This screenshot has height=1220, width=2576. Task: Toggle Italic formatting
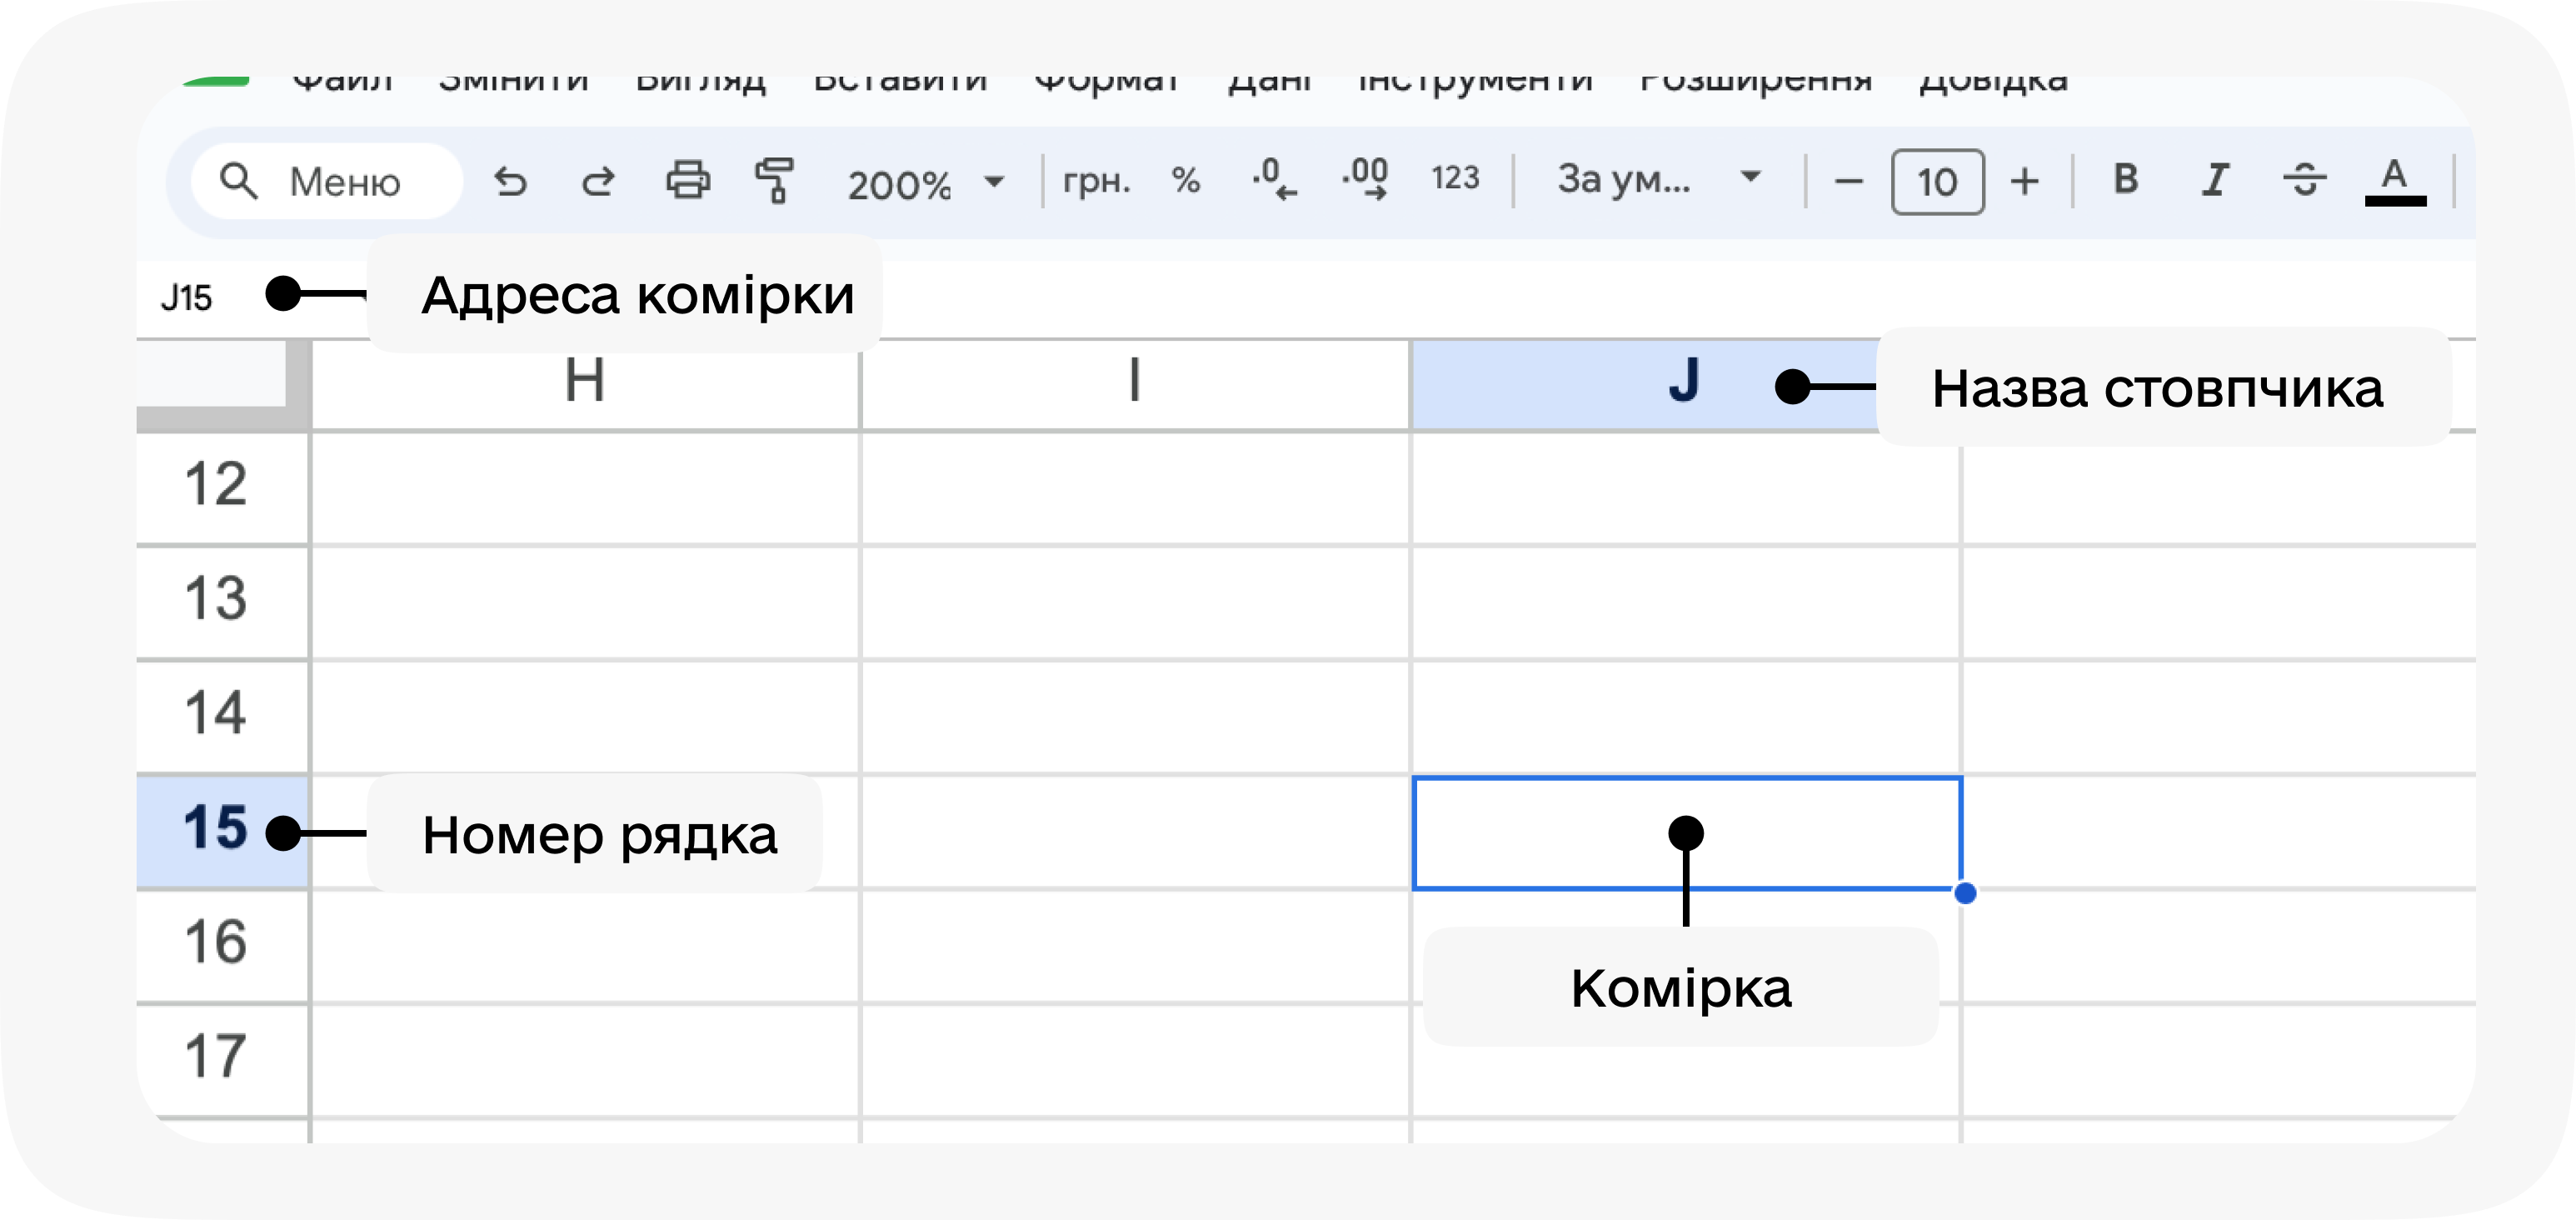(x=2215, y=180)
